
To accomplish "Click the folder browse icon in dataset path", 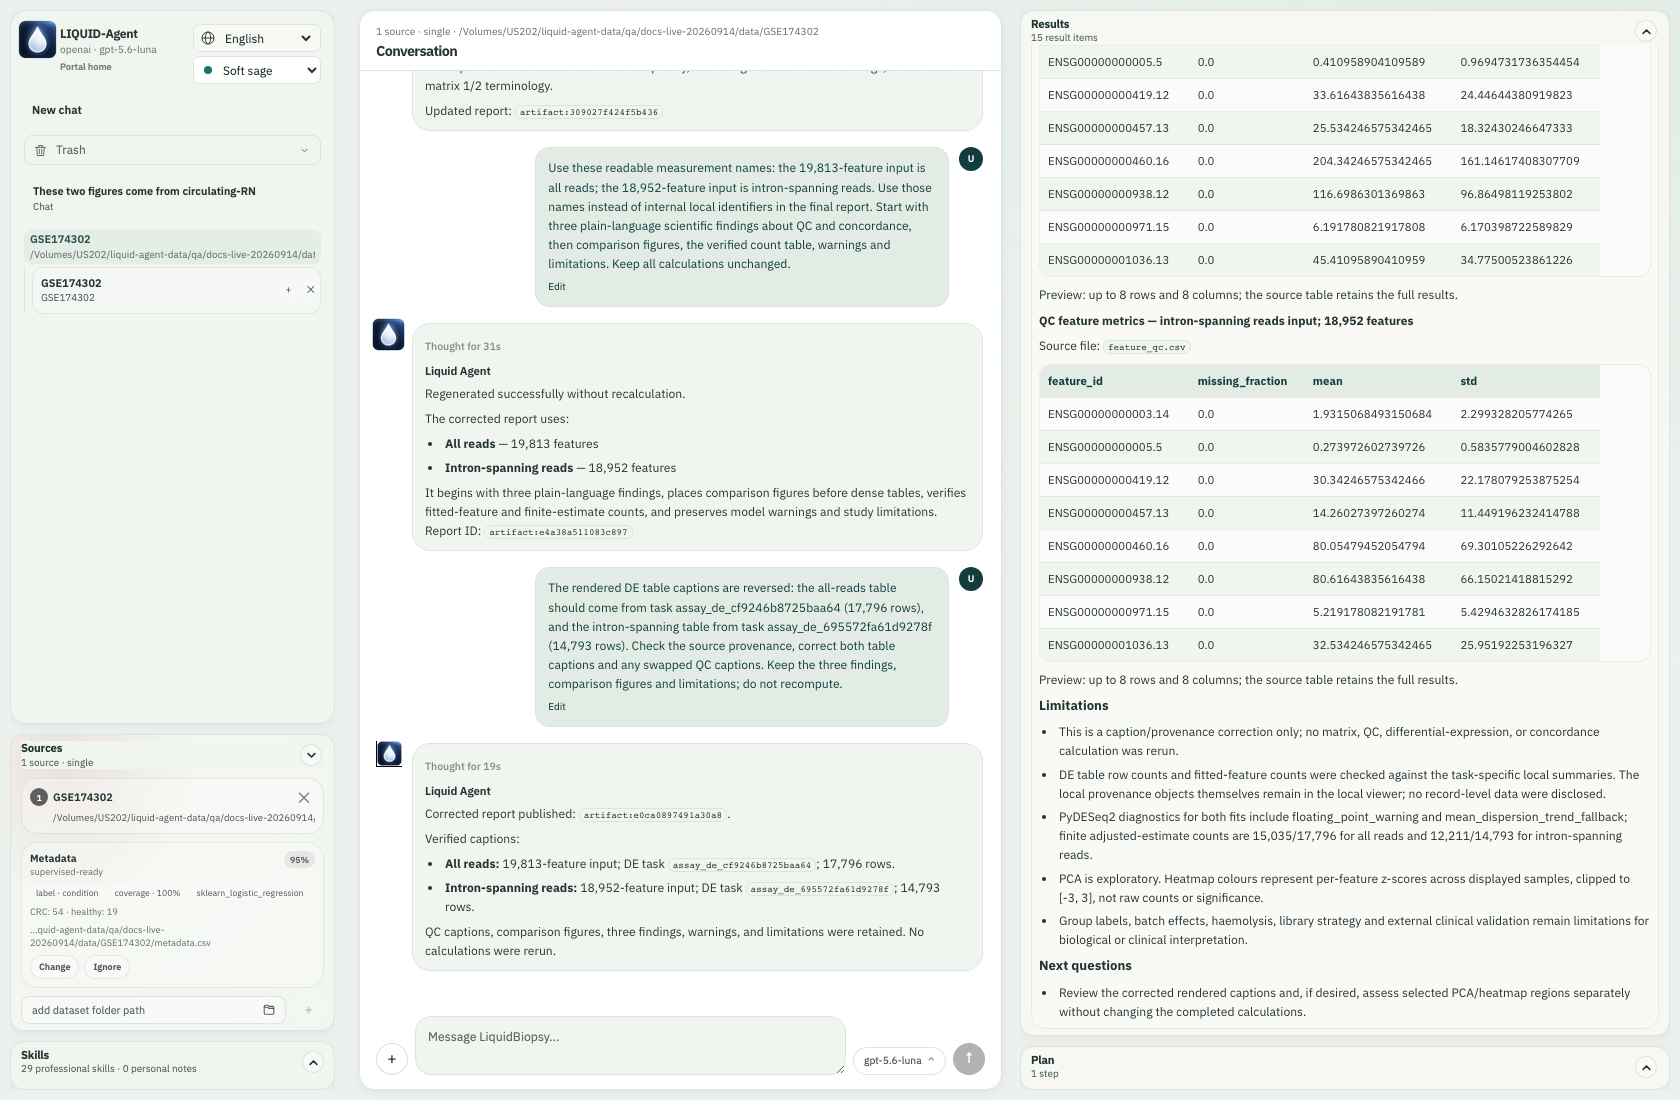I will tap(269, 1010).
